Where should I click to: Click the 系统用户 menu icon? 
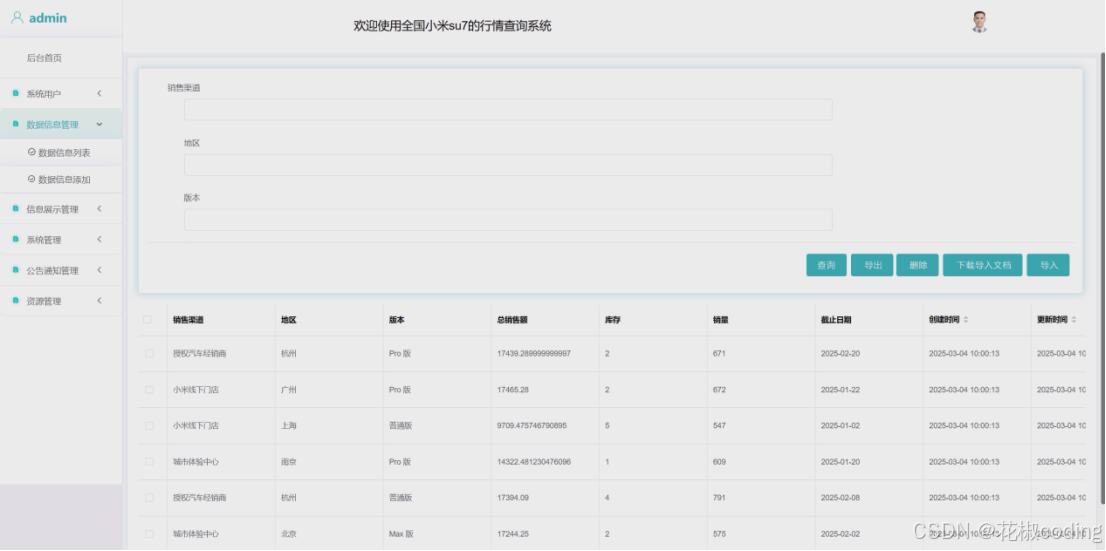pos(16,93)
